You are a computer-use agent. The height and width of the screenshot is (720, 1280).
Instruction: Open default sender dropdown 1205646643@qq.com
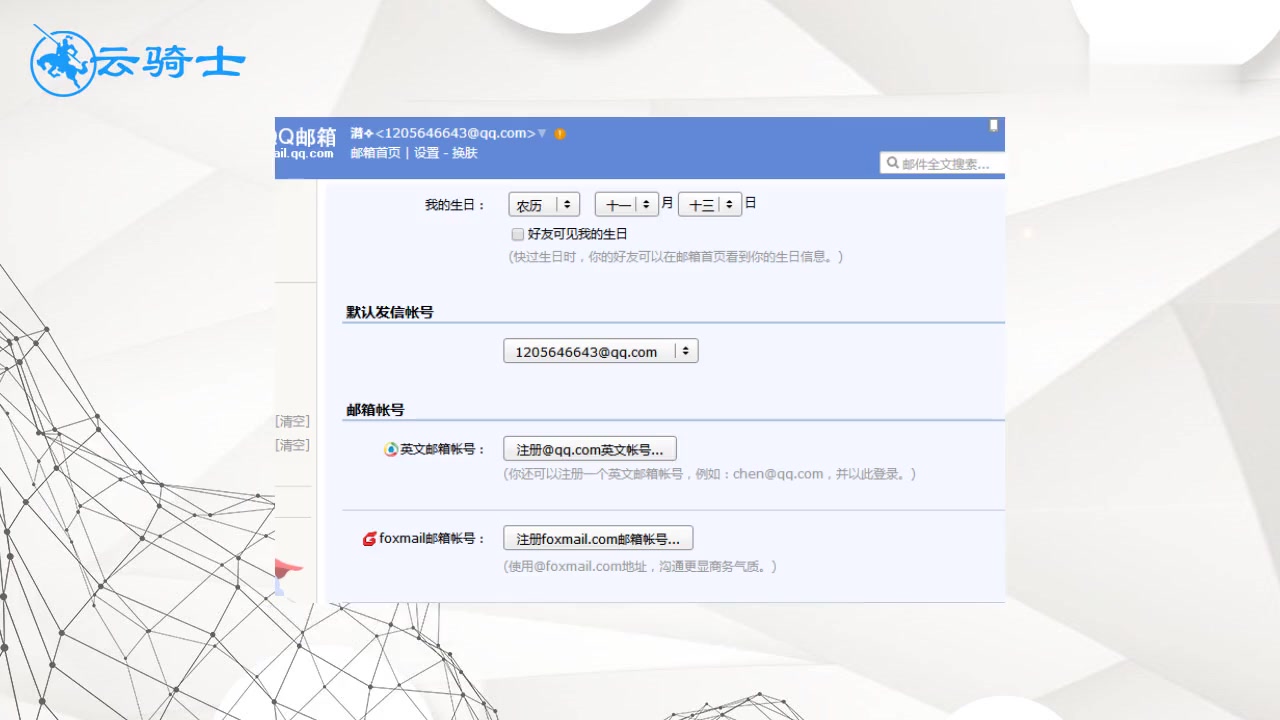(x=600, y=351)
